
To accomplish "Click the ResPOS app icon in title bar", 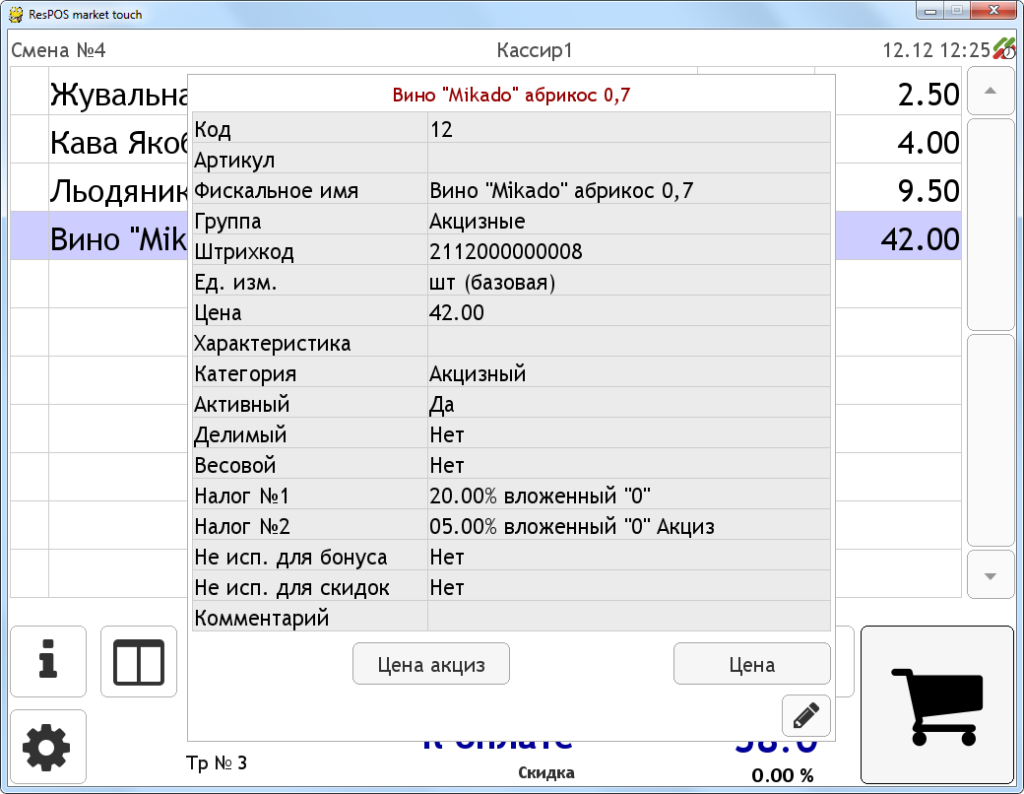I will pyautogui.click(x=16, y=14).
